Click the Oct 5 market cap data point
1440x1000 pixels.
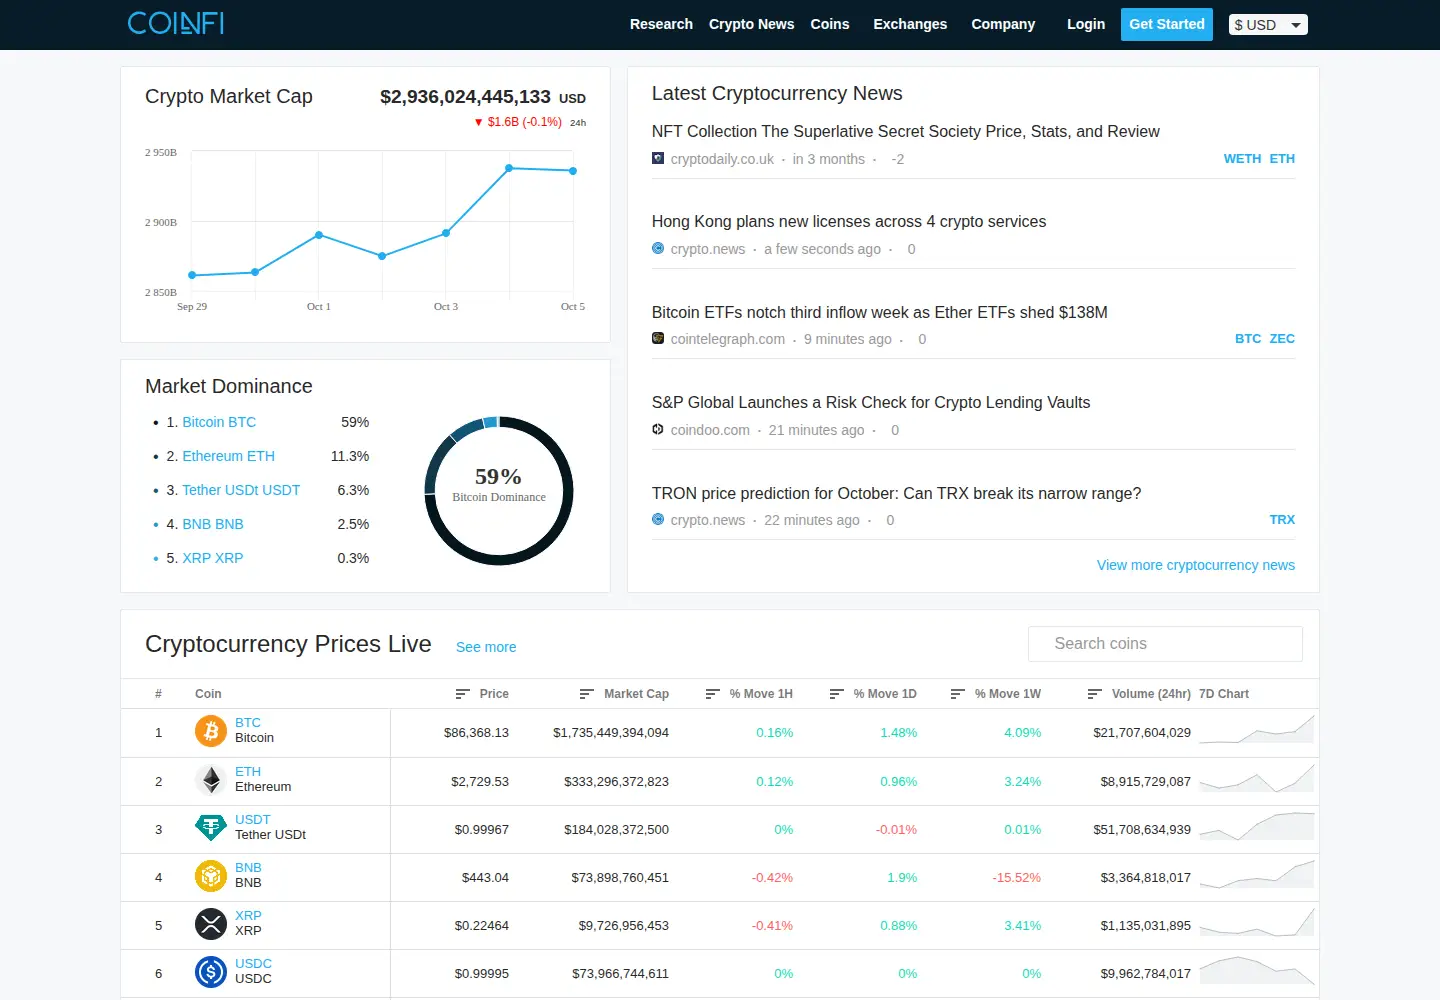(x=573, y=171)
